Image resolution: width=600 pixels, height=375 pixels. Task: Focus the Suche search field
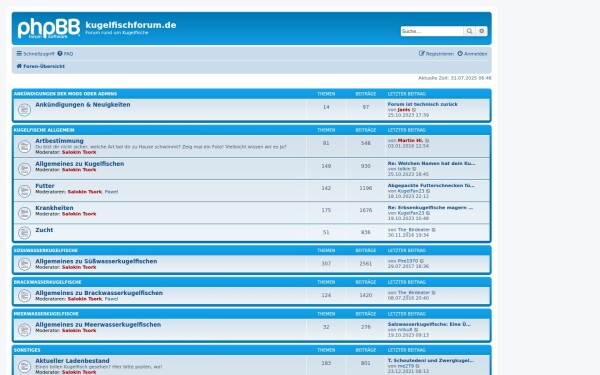[432, 31]
